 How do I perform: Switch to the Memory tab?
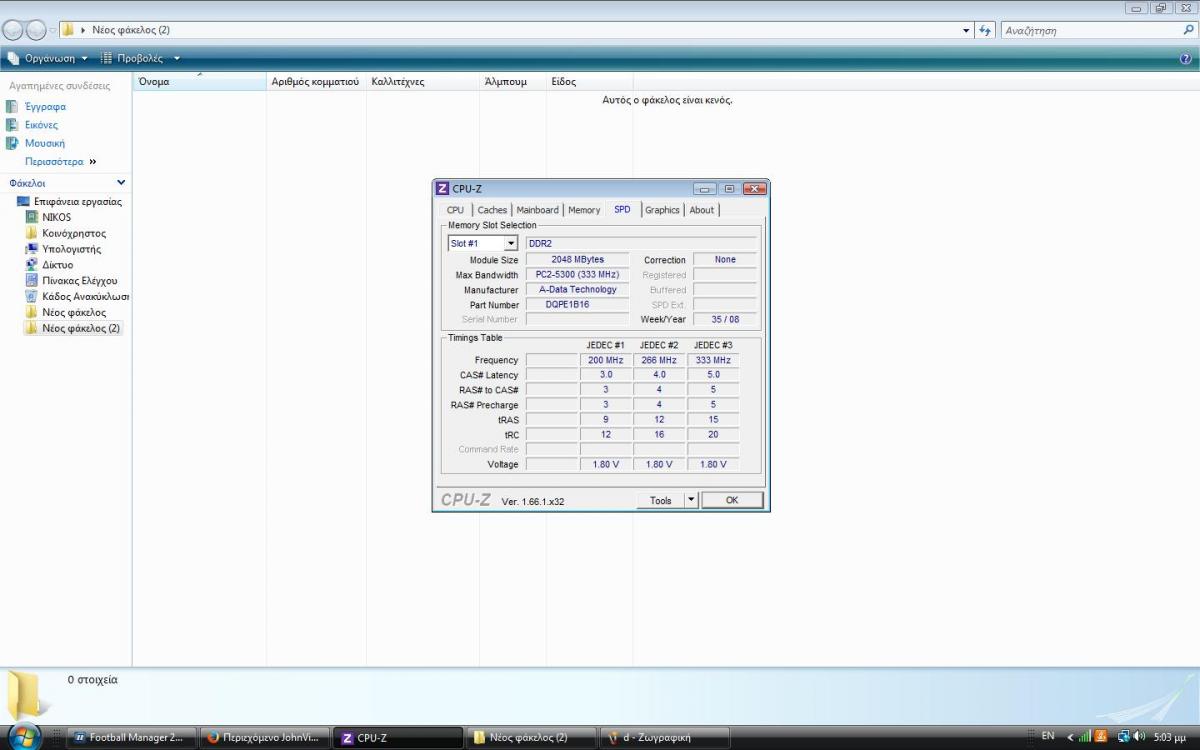pos(584,210)
